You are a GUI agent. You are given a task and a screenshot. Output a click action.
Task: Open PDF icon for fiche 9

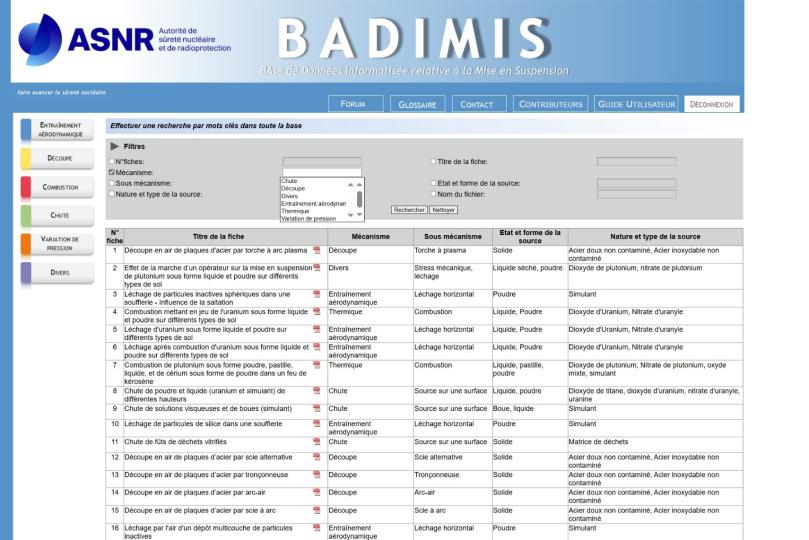(x=317, y=408)
